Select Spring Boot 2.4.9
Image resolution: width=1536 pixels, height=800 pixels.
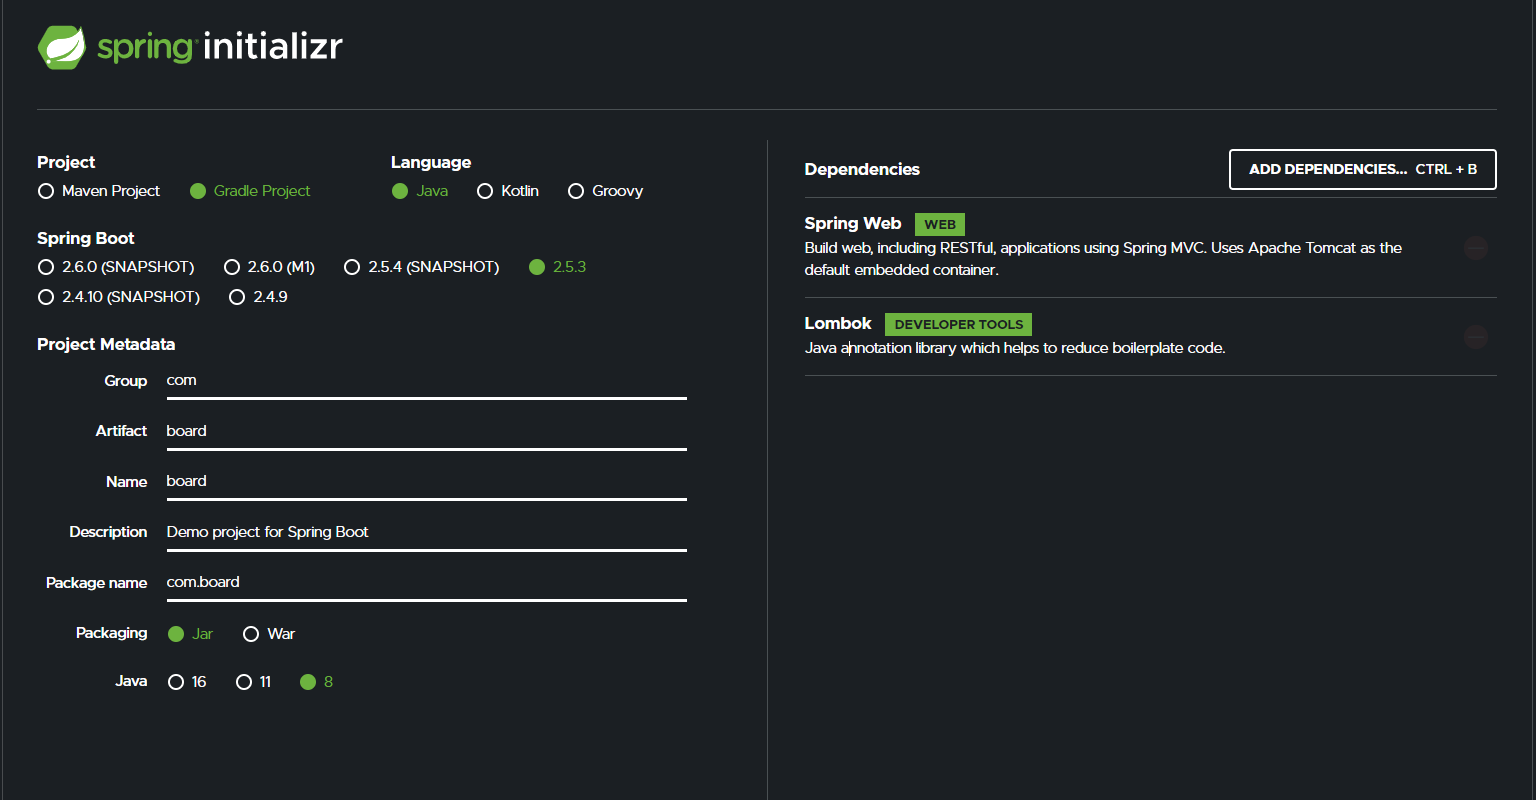tap(258, 297)
